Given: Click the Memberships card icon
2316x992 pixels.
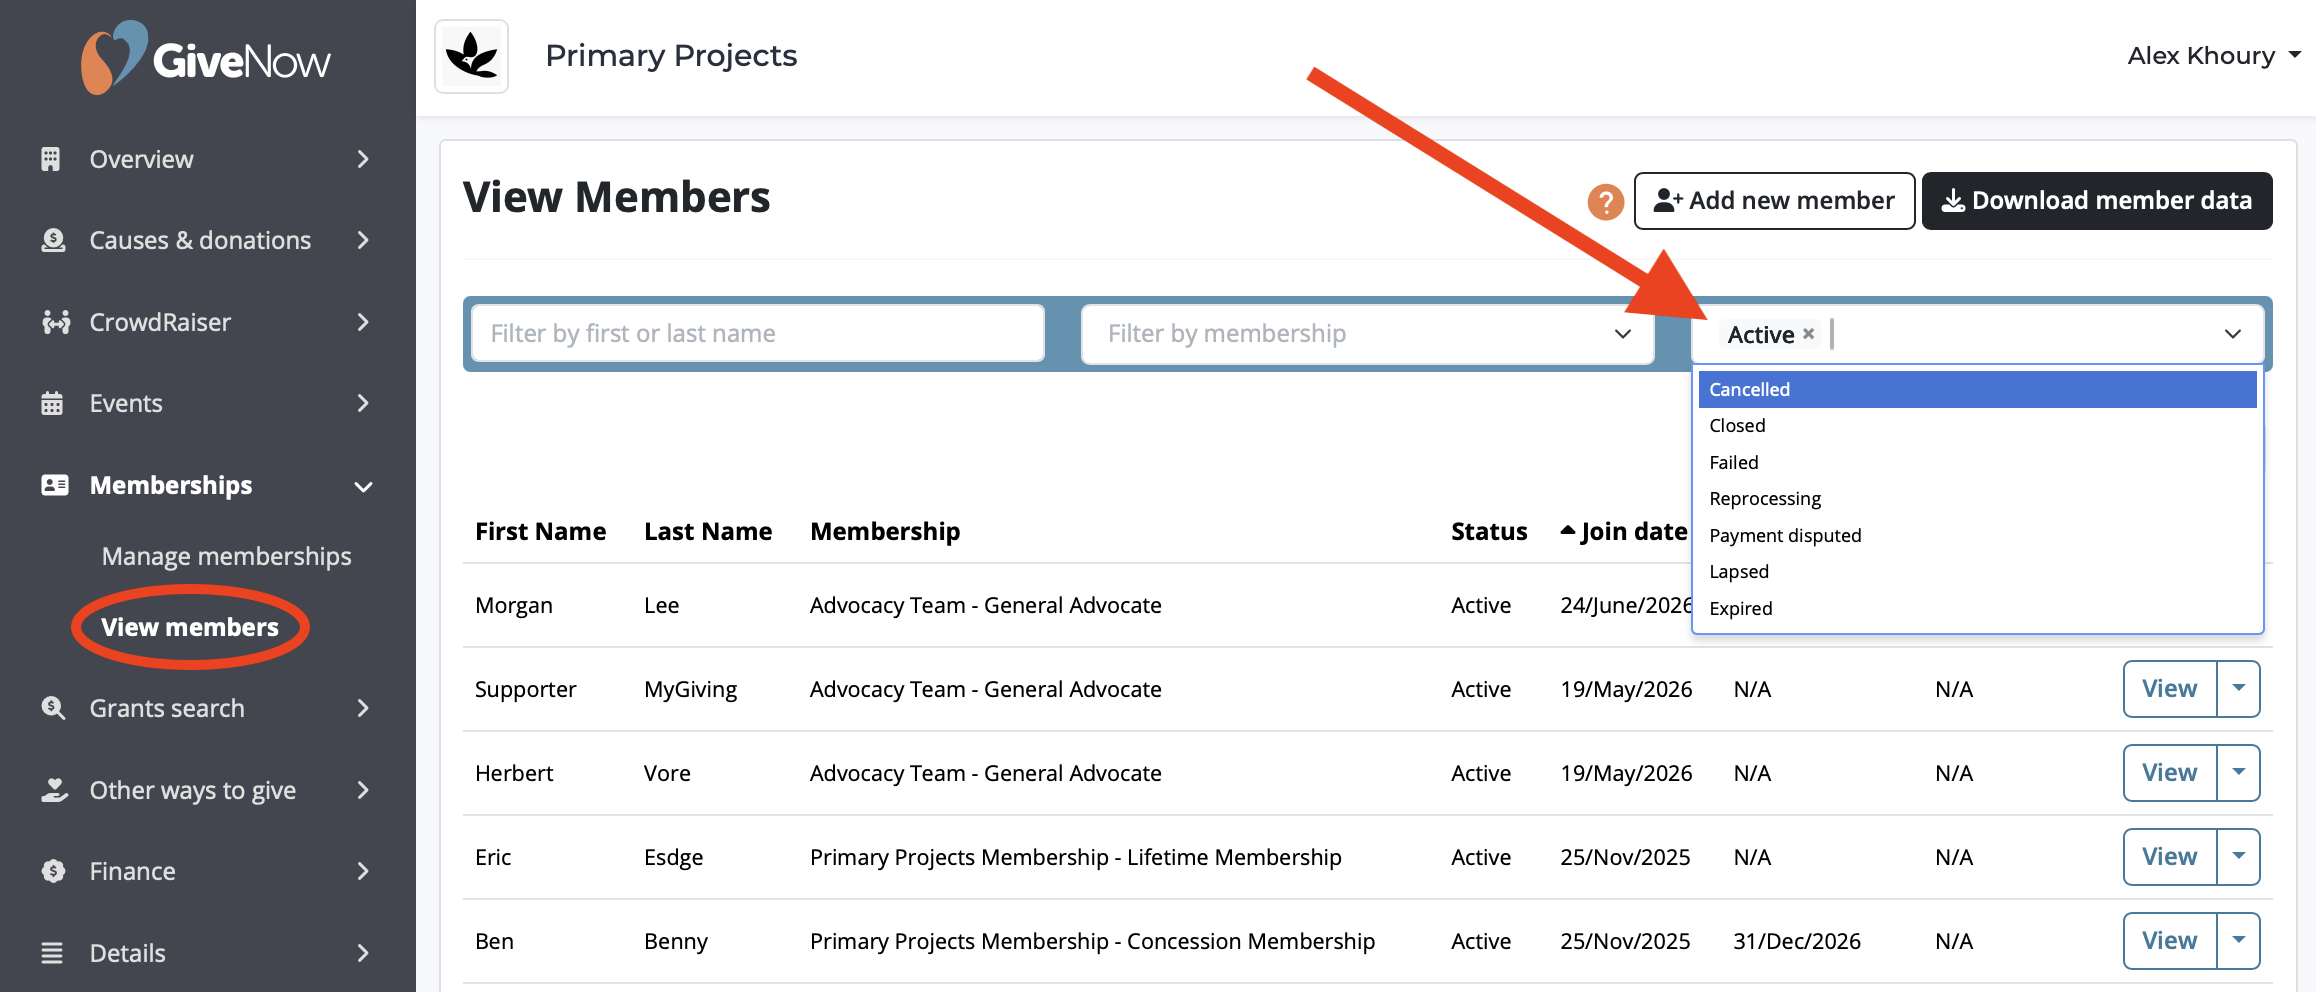Looking at the screenshot, I should (54, 485).
